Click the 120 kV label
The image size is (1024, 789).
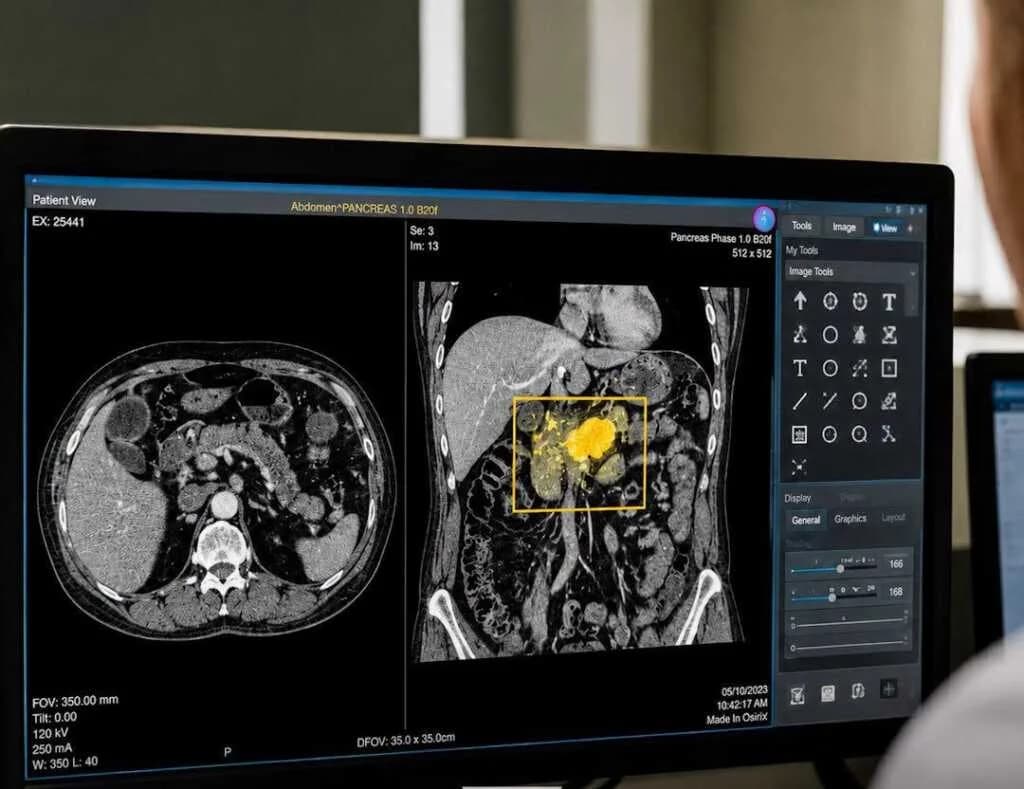[50, 733]
